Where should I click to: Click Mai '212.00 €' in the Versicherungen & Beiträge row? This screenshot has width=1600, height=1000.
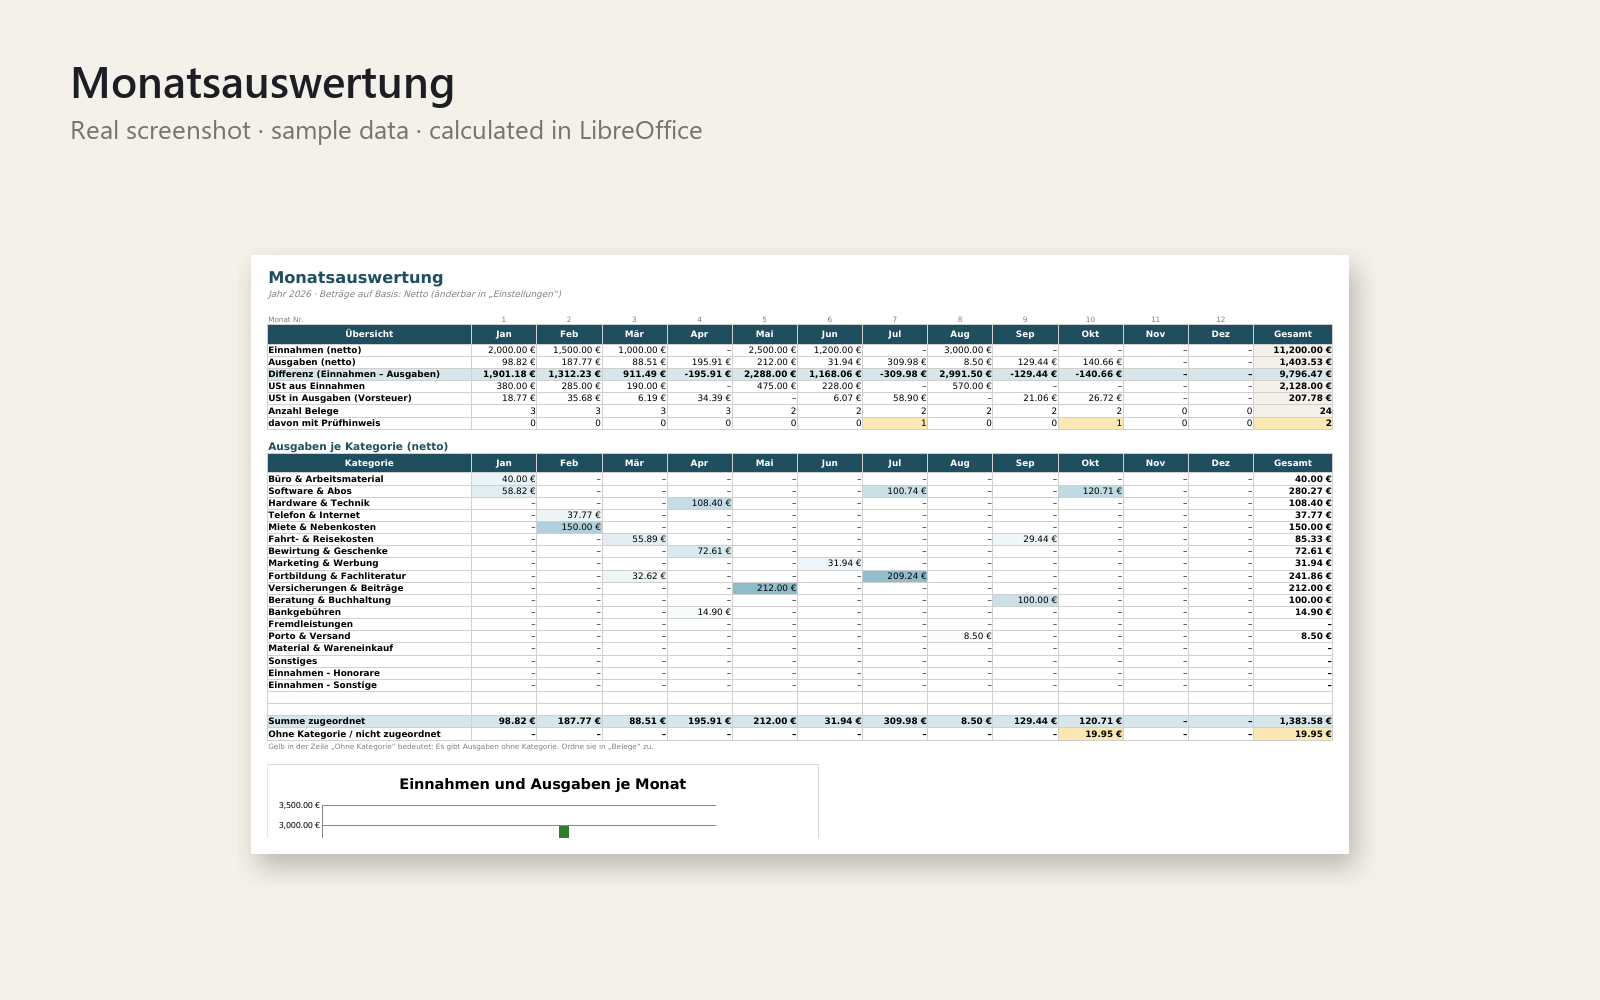tap(765, 588)
